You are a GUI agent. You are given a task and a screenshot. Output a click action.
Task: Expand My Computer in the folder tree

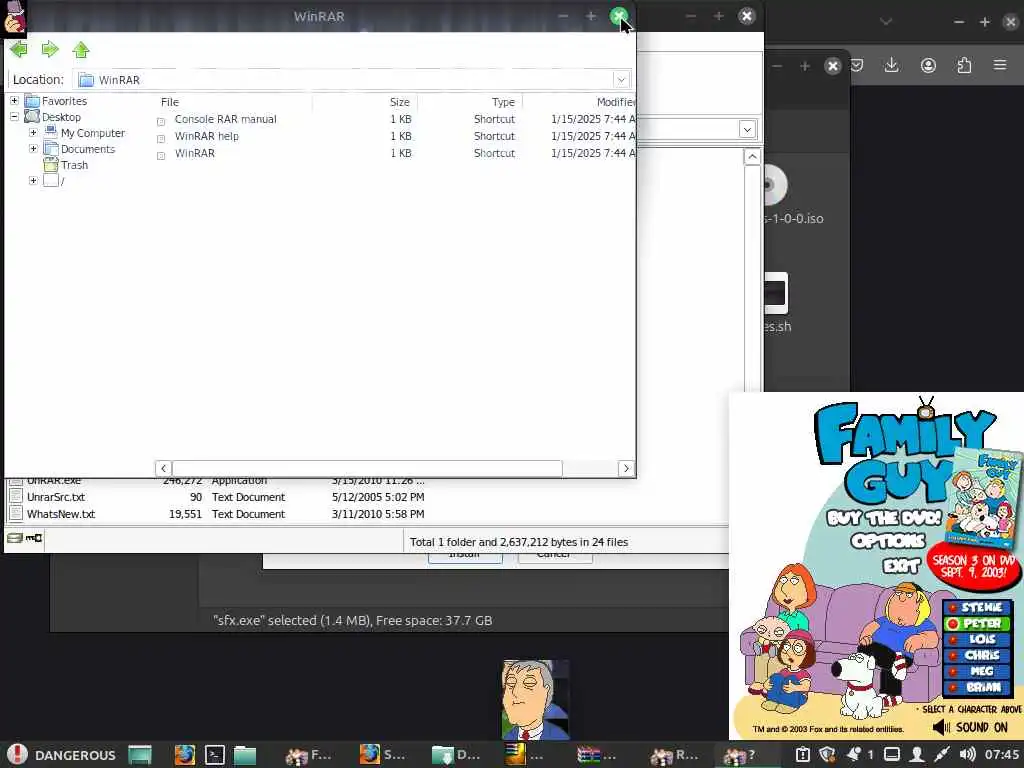33,132
